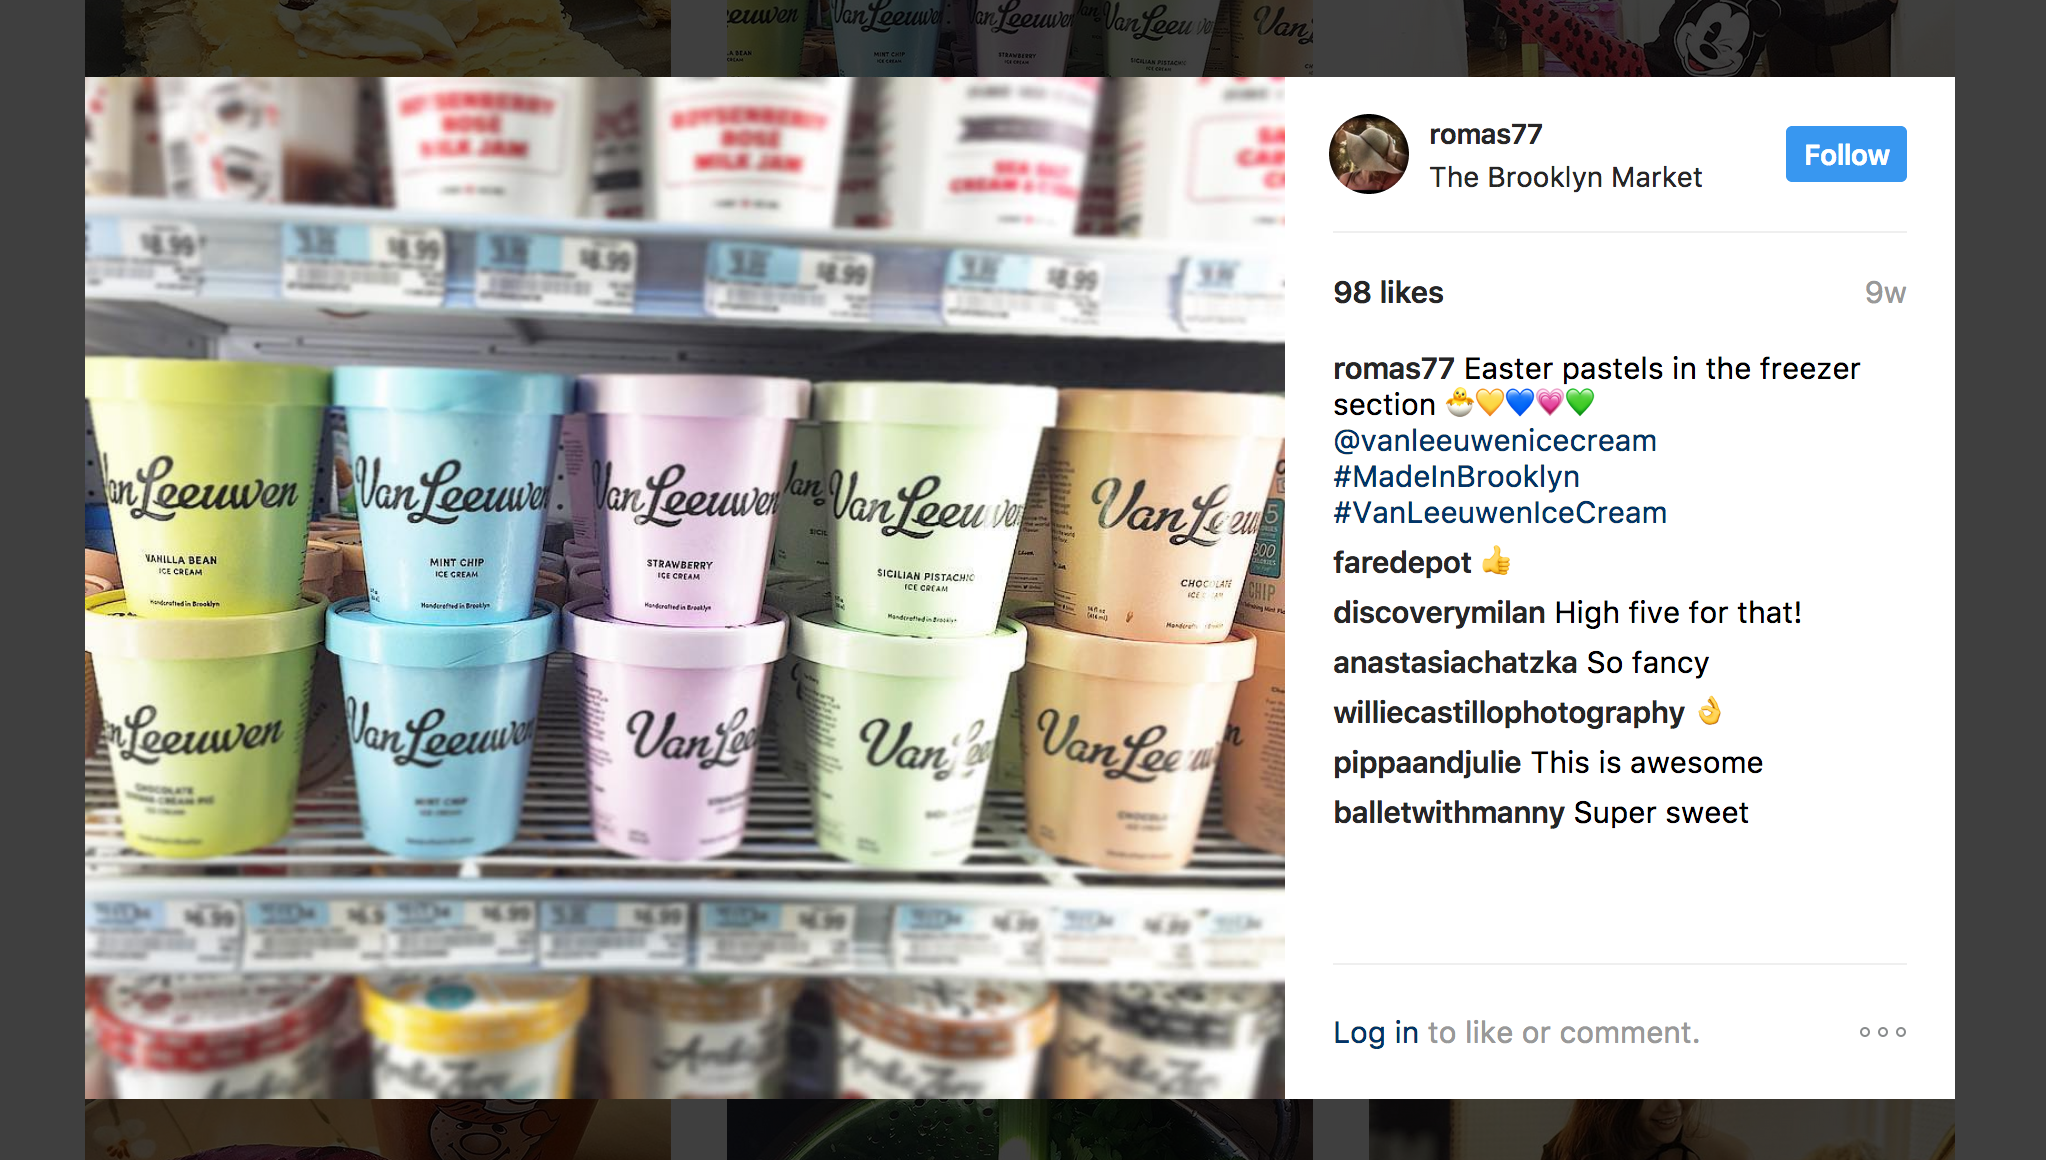Open the three-dot more options menu

pos(1883,1032)
